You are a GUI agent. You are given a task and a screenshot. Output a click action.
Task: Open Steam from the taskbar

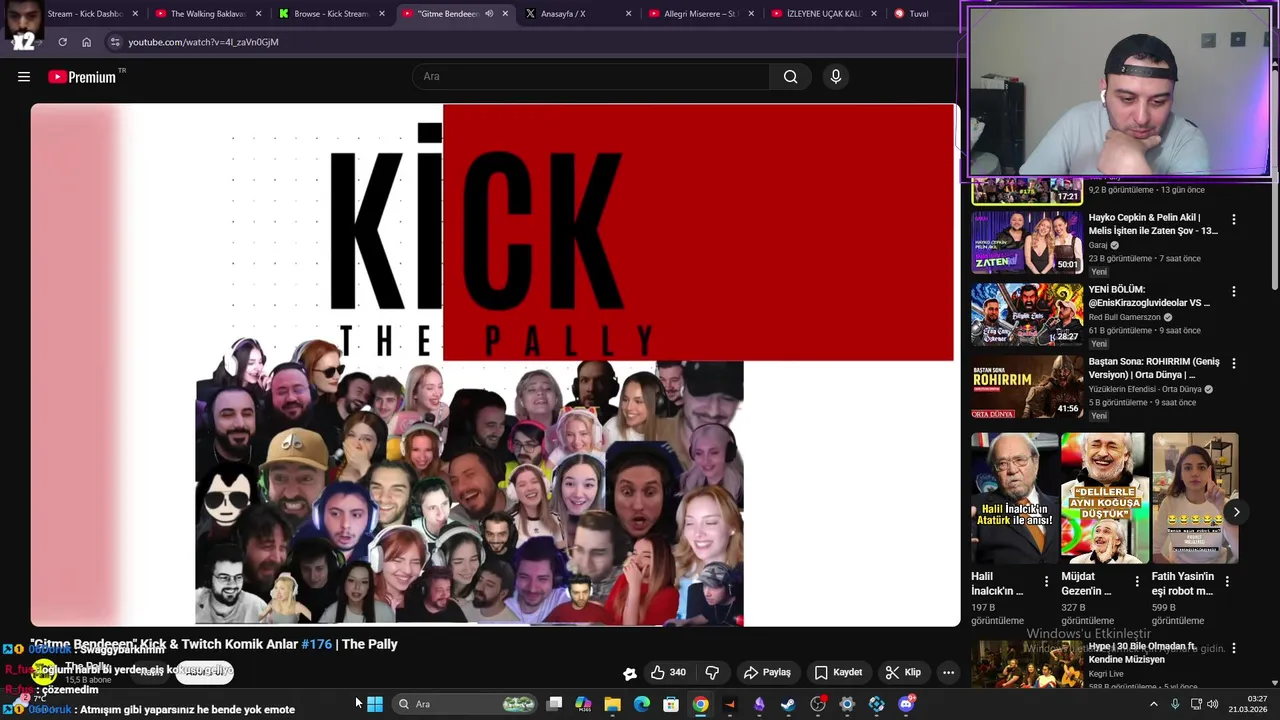click(x=788, y=704)
